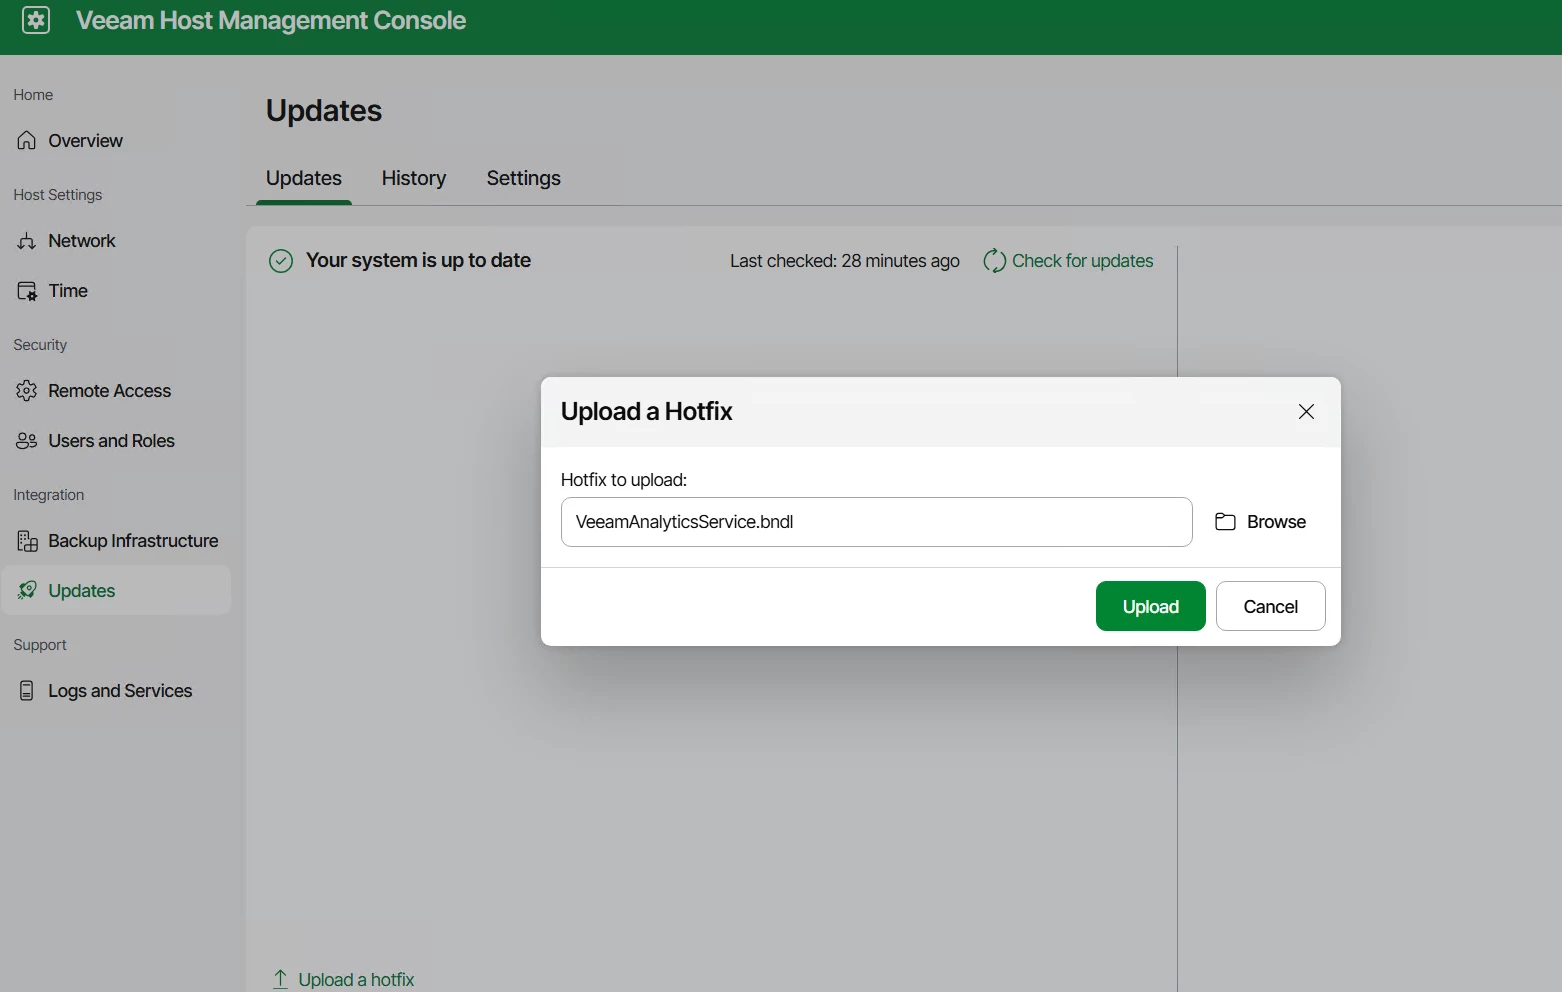Click the Users and Roles icon

27,441
